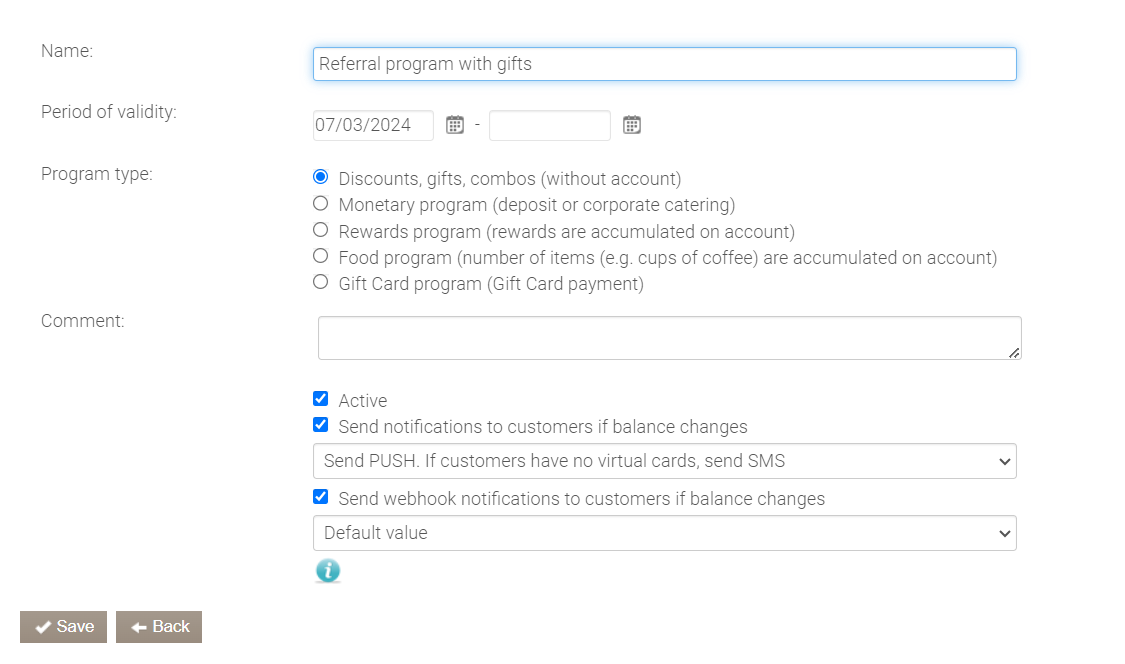Image resolution: width=1125 pixels, height=664 pixels.
Task: Expand the Default value dropdown
Action: pyautogui.click(x=664, y=533)
